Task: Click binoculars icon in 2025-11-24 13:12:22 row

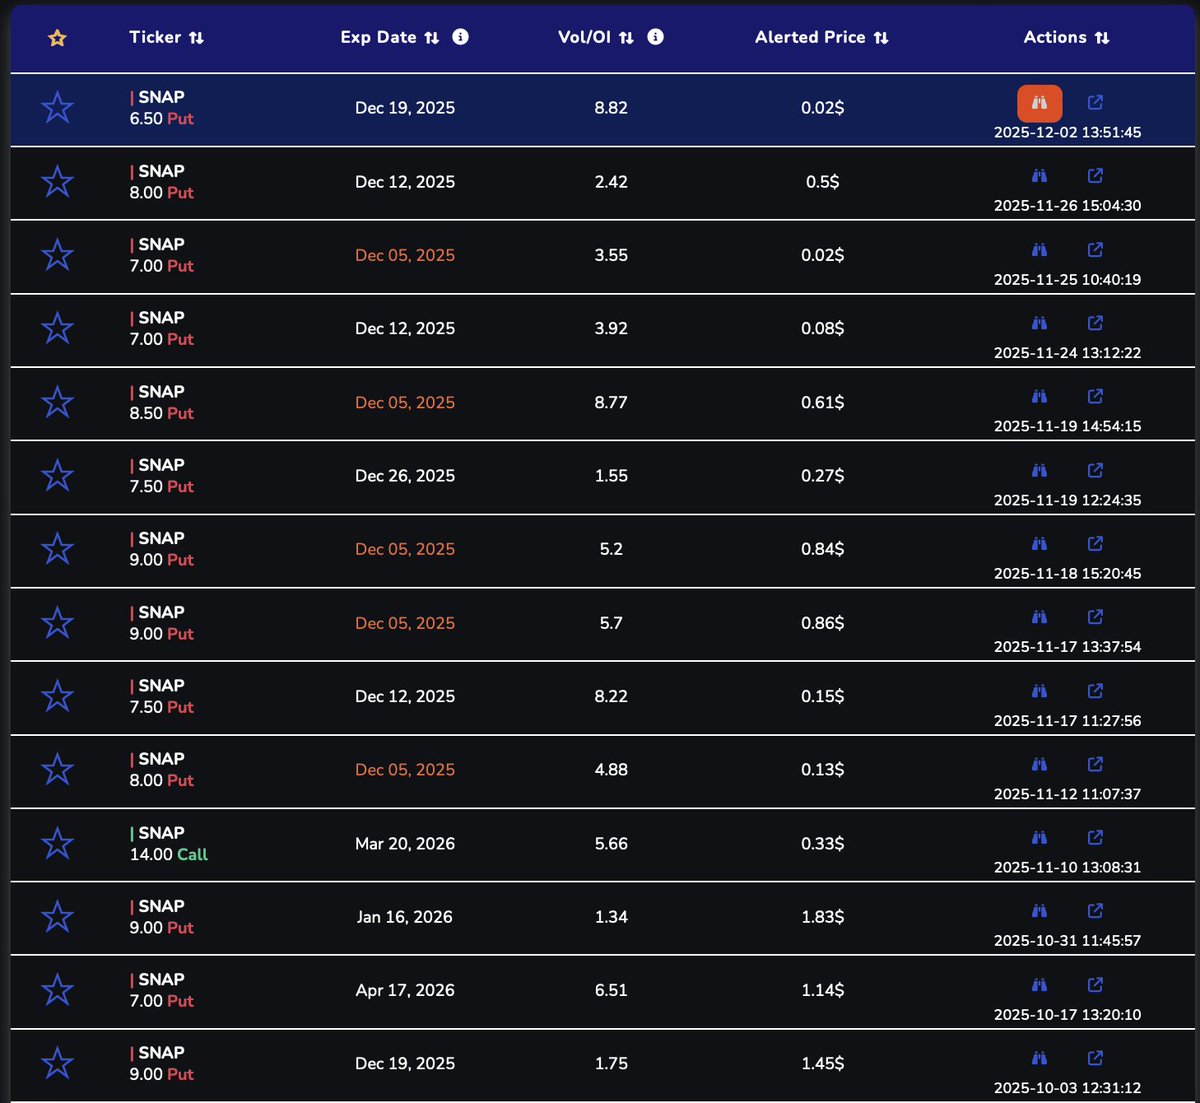Action: point(1039,323)
